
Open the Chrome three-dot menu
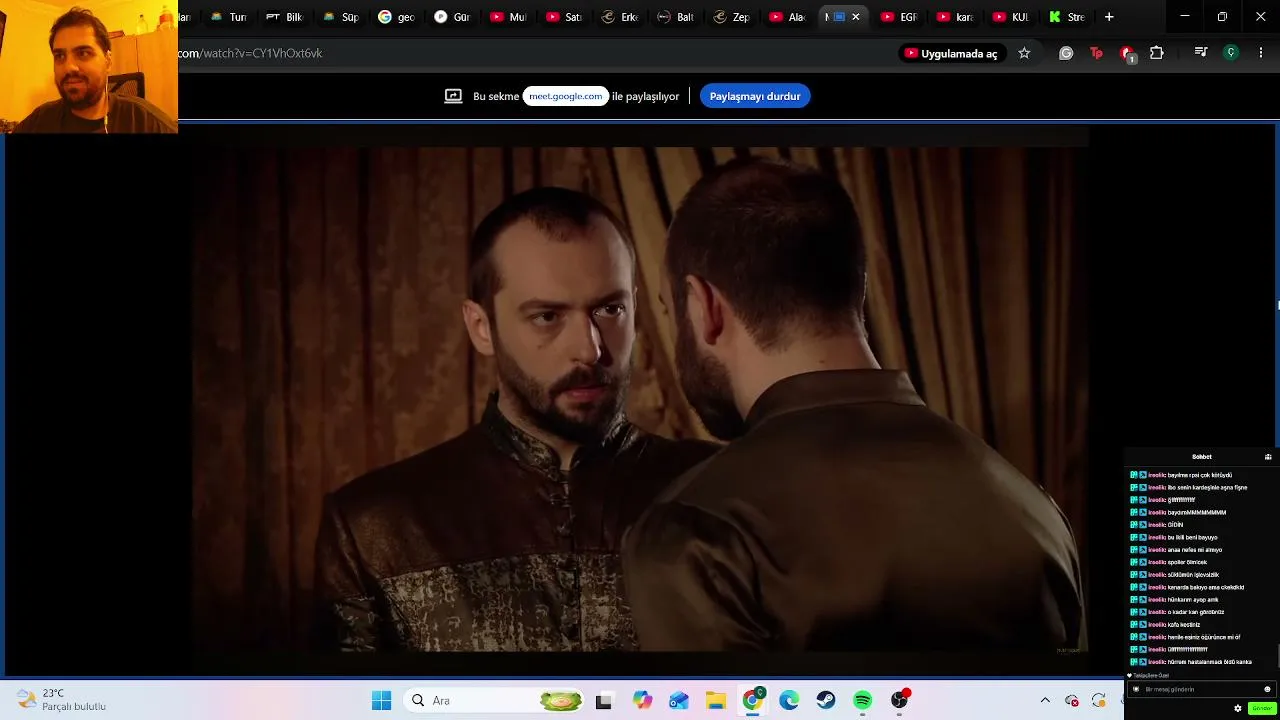tap(1261, 53)
